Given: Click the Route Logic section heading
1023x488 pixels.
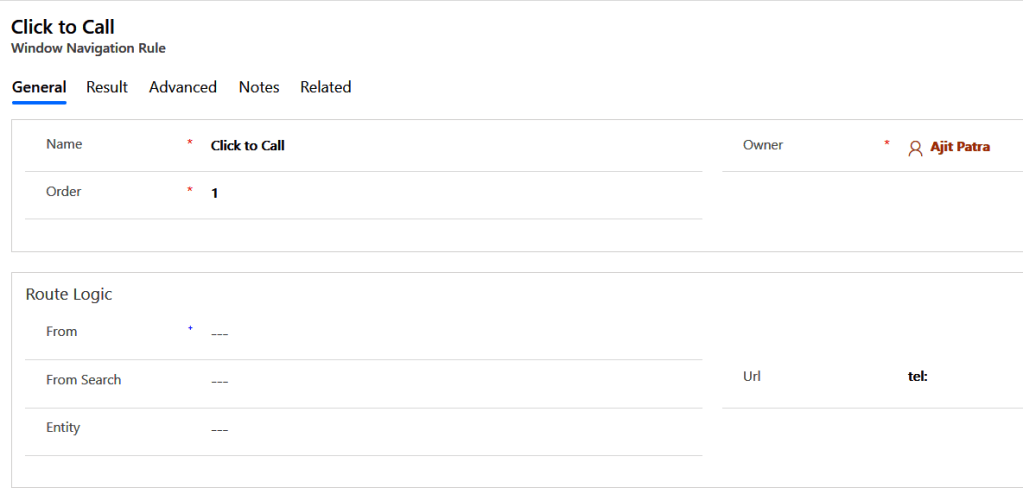Looking at the screenshot, I should click(69, 294).
